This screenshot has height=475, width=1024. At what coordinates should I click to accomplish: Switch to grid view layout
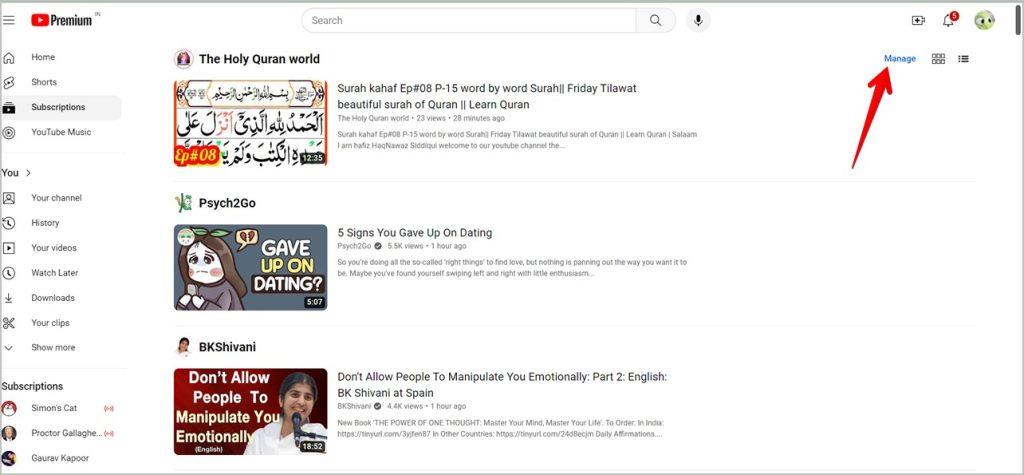tap(938, 59)
